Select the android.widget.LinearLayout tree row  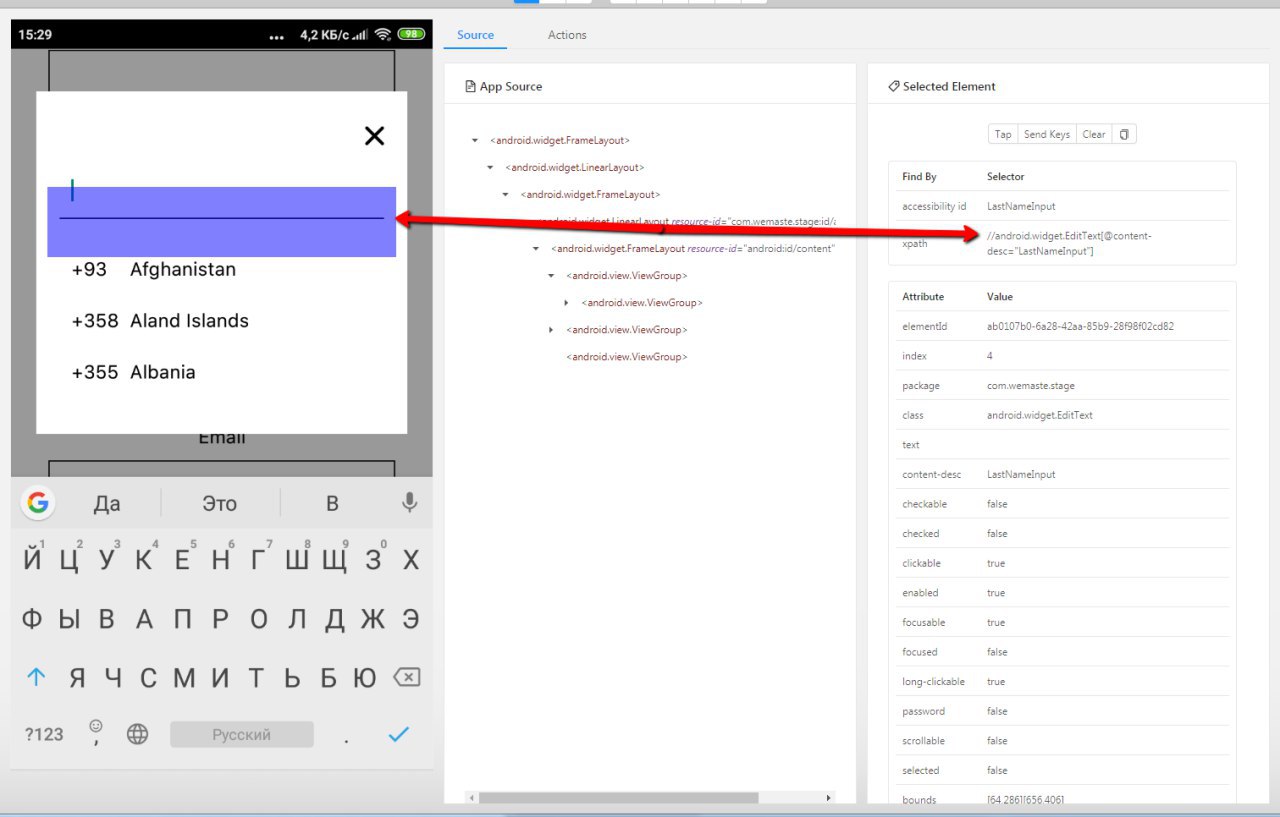coord(574,168)
